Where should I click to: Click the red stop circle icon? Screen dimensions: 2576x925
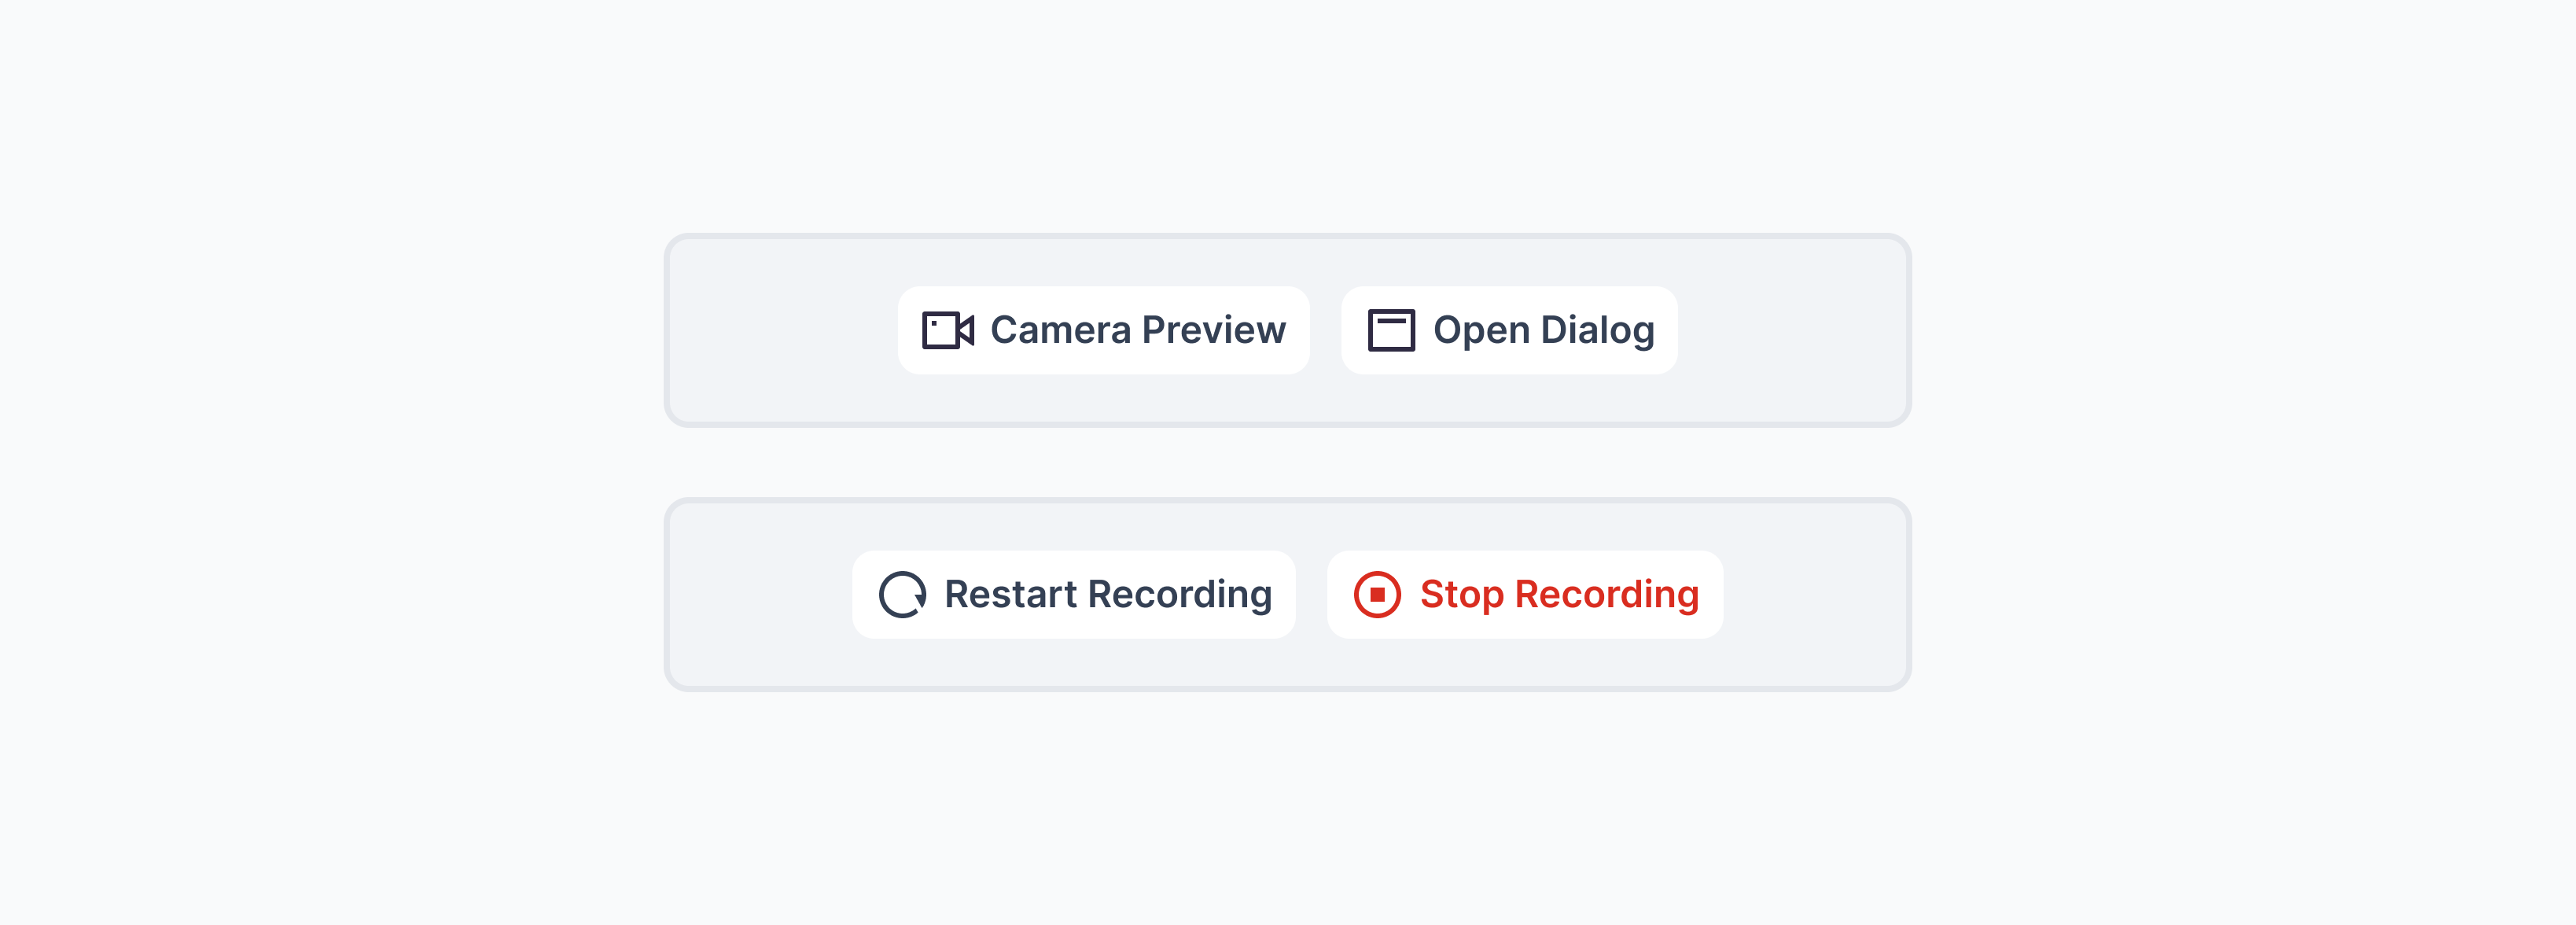pos(1377,594)
